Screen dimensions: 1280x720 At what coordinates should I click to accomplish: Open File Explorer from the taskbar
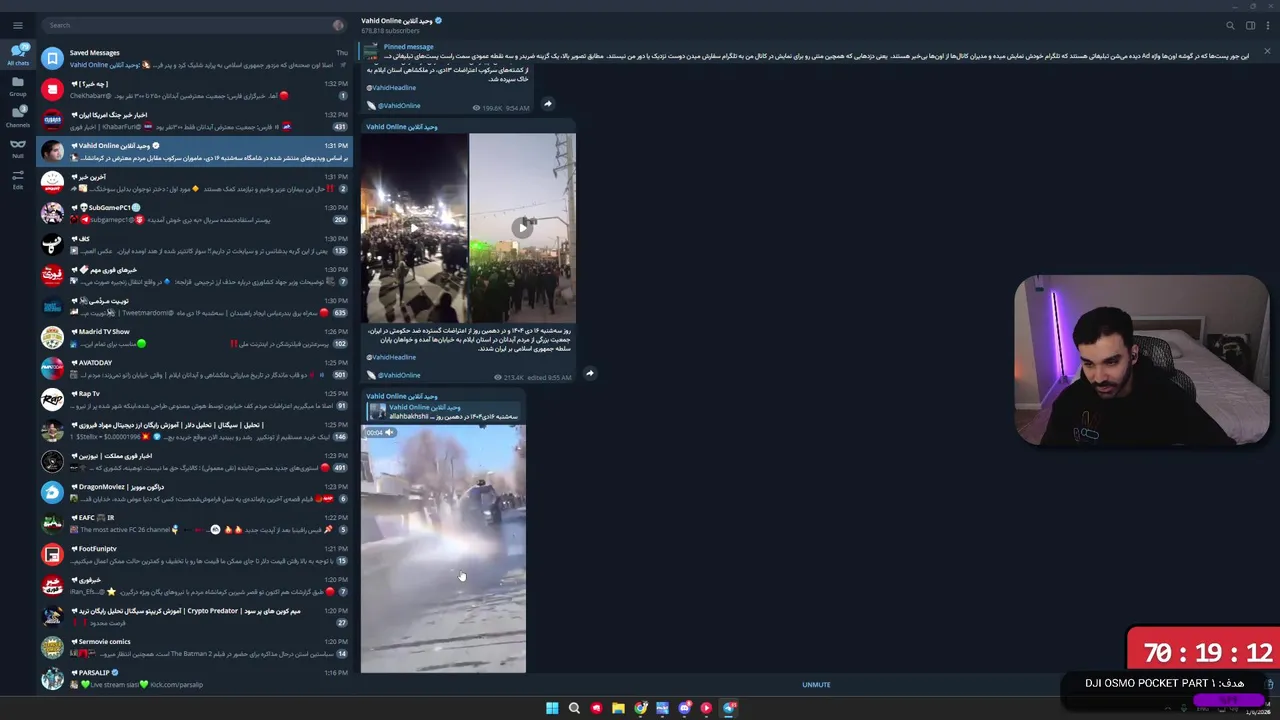click(x=618, y=708)
